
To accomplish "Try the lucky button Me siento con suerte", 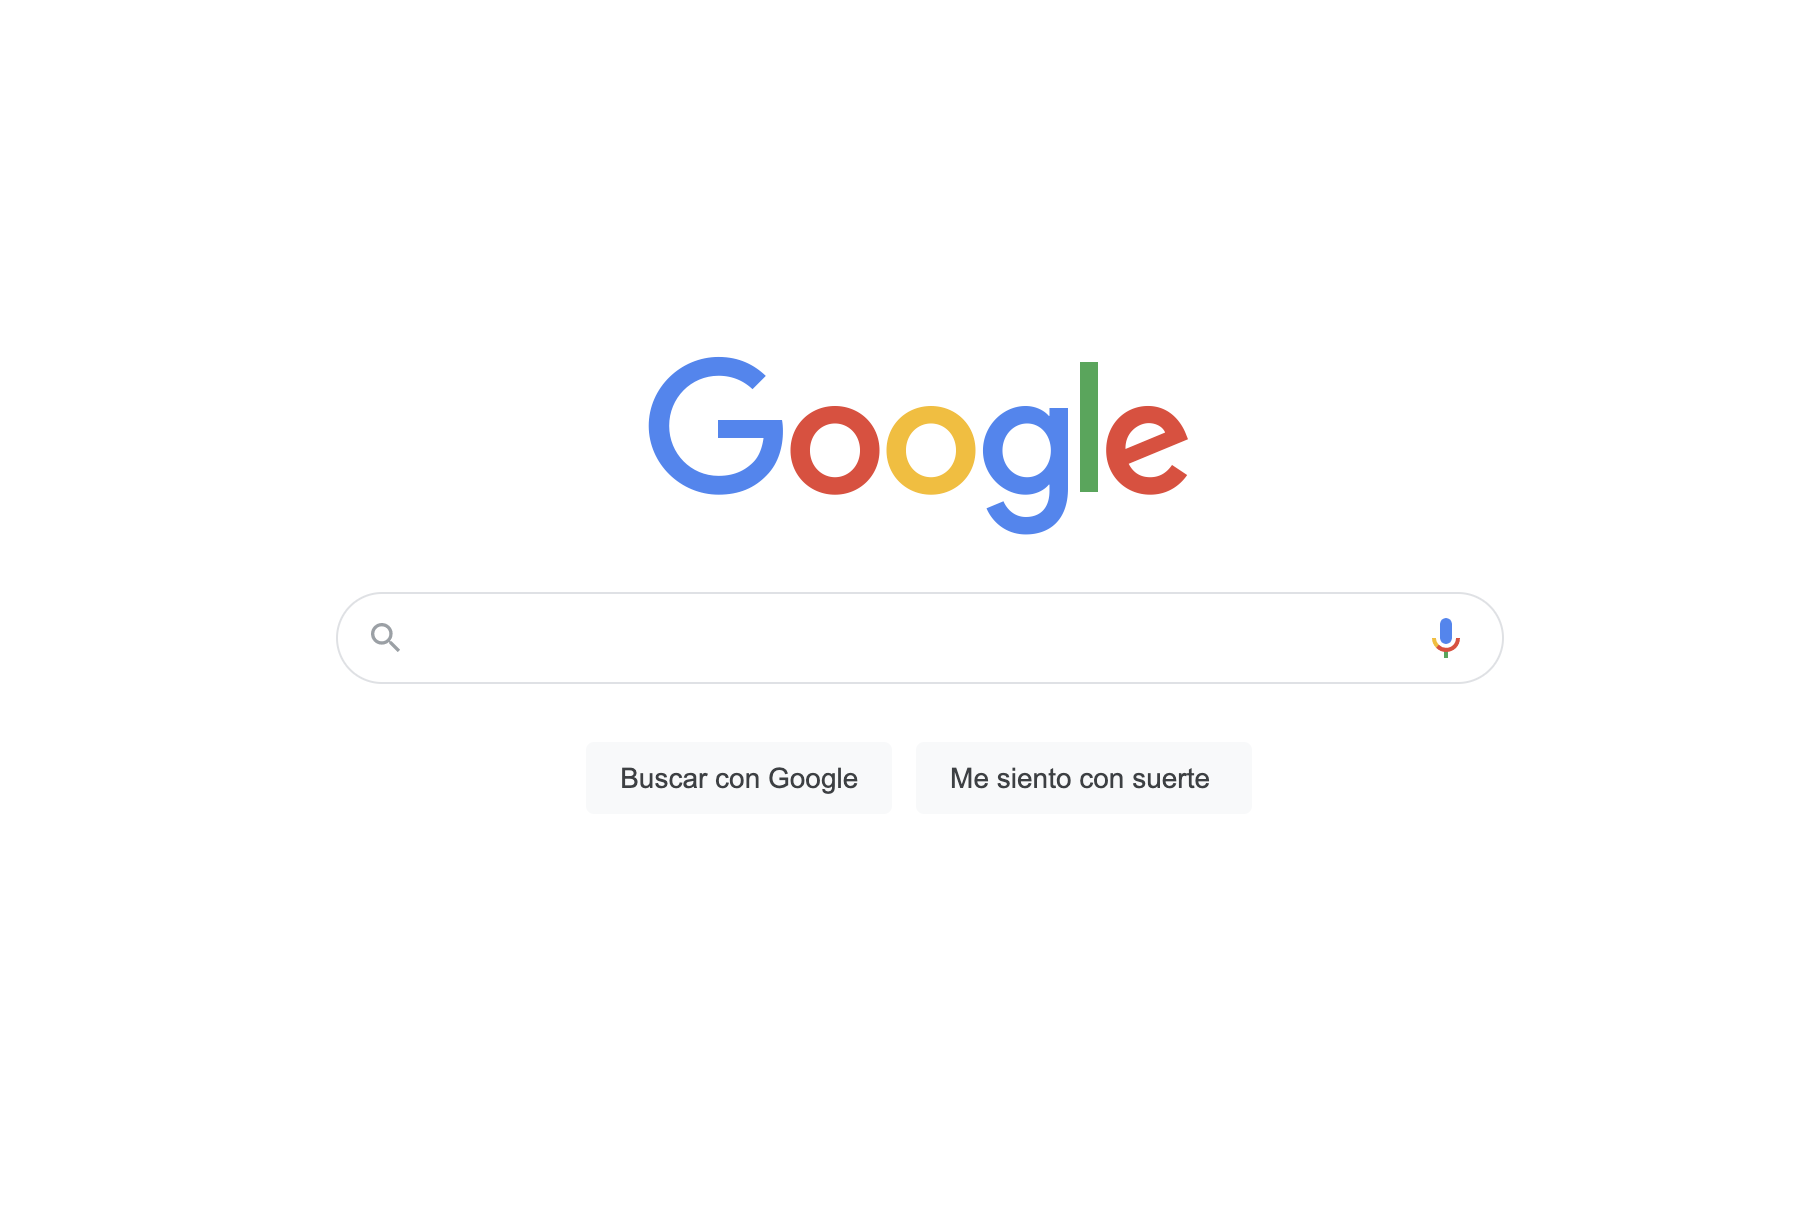I will (x=1084, y=778).
